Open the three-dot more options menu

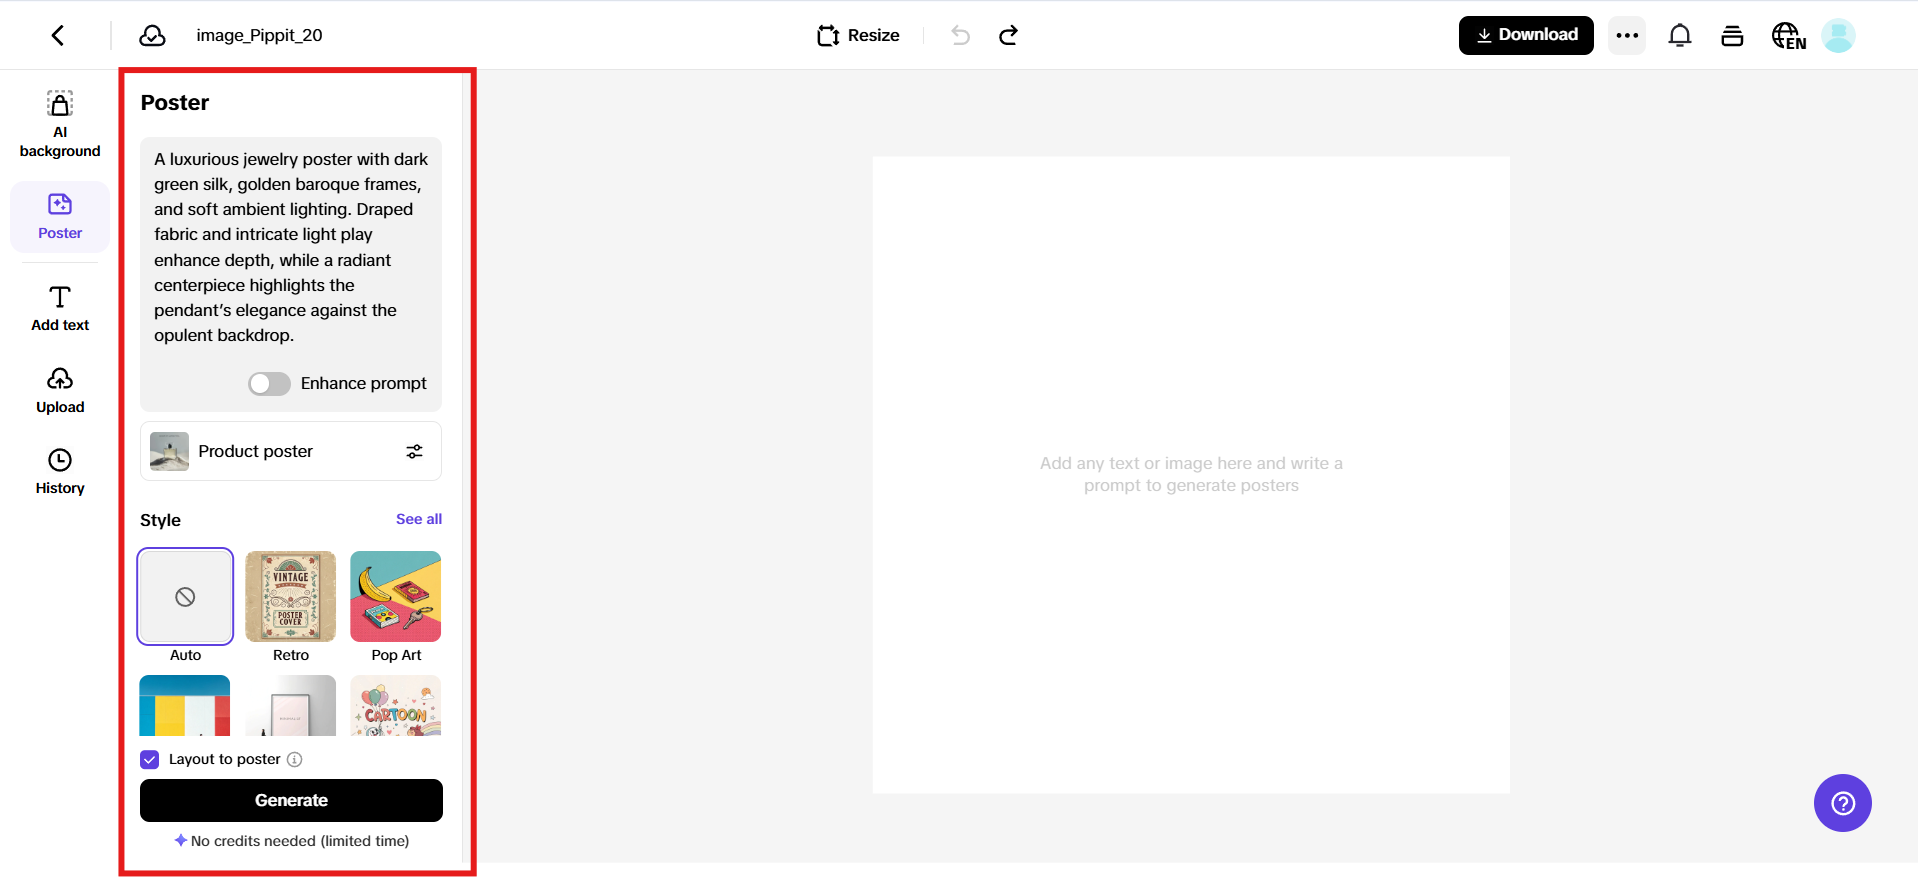[x=1627, y=36]
